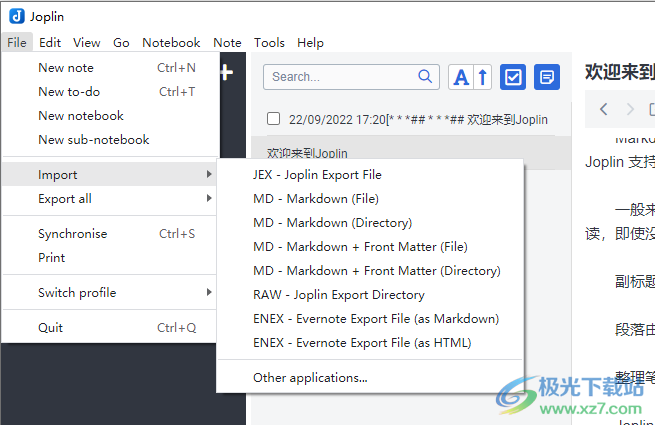Import Markdown + Front Matter (File)

(x=370, y=247)
